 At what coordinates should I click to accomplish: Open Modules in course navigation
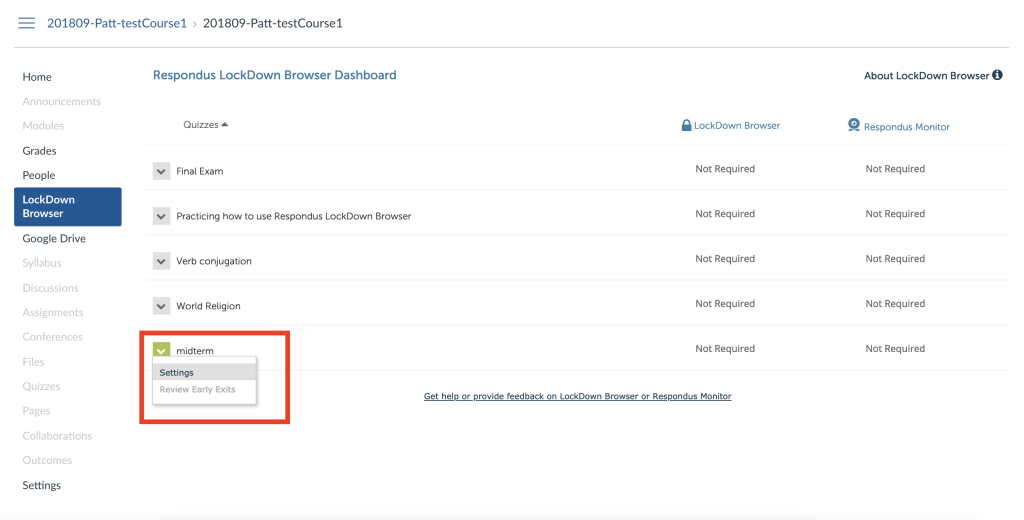(43, 125)
